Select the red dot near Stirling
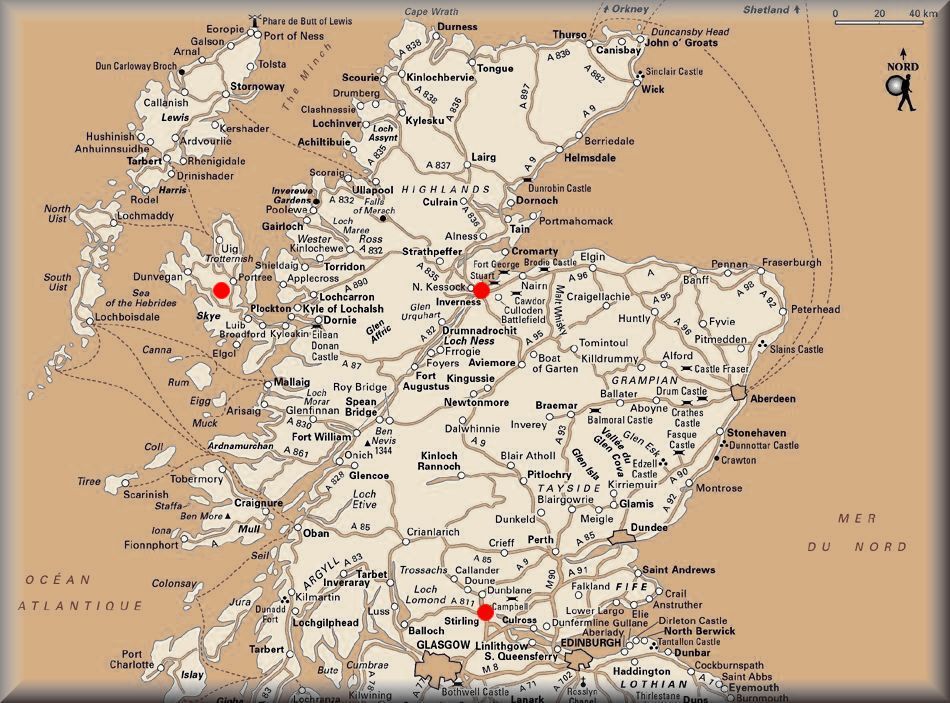 point(485,613)
